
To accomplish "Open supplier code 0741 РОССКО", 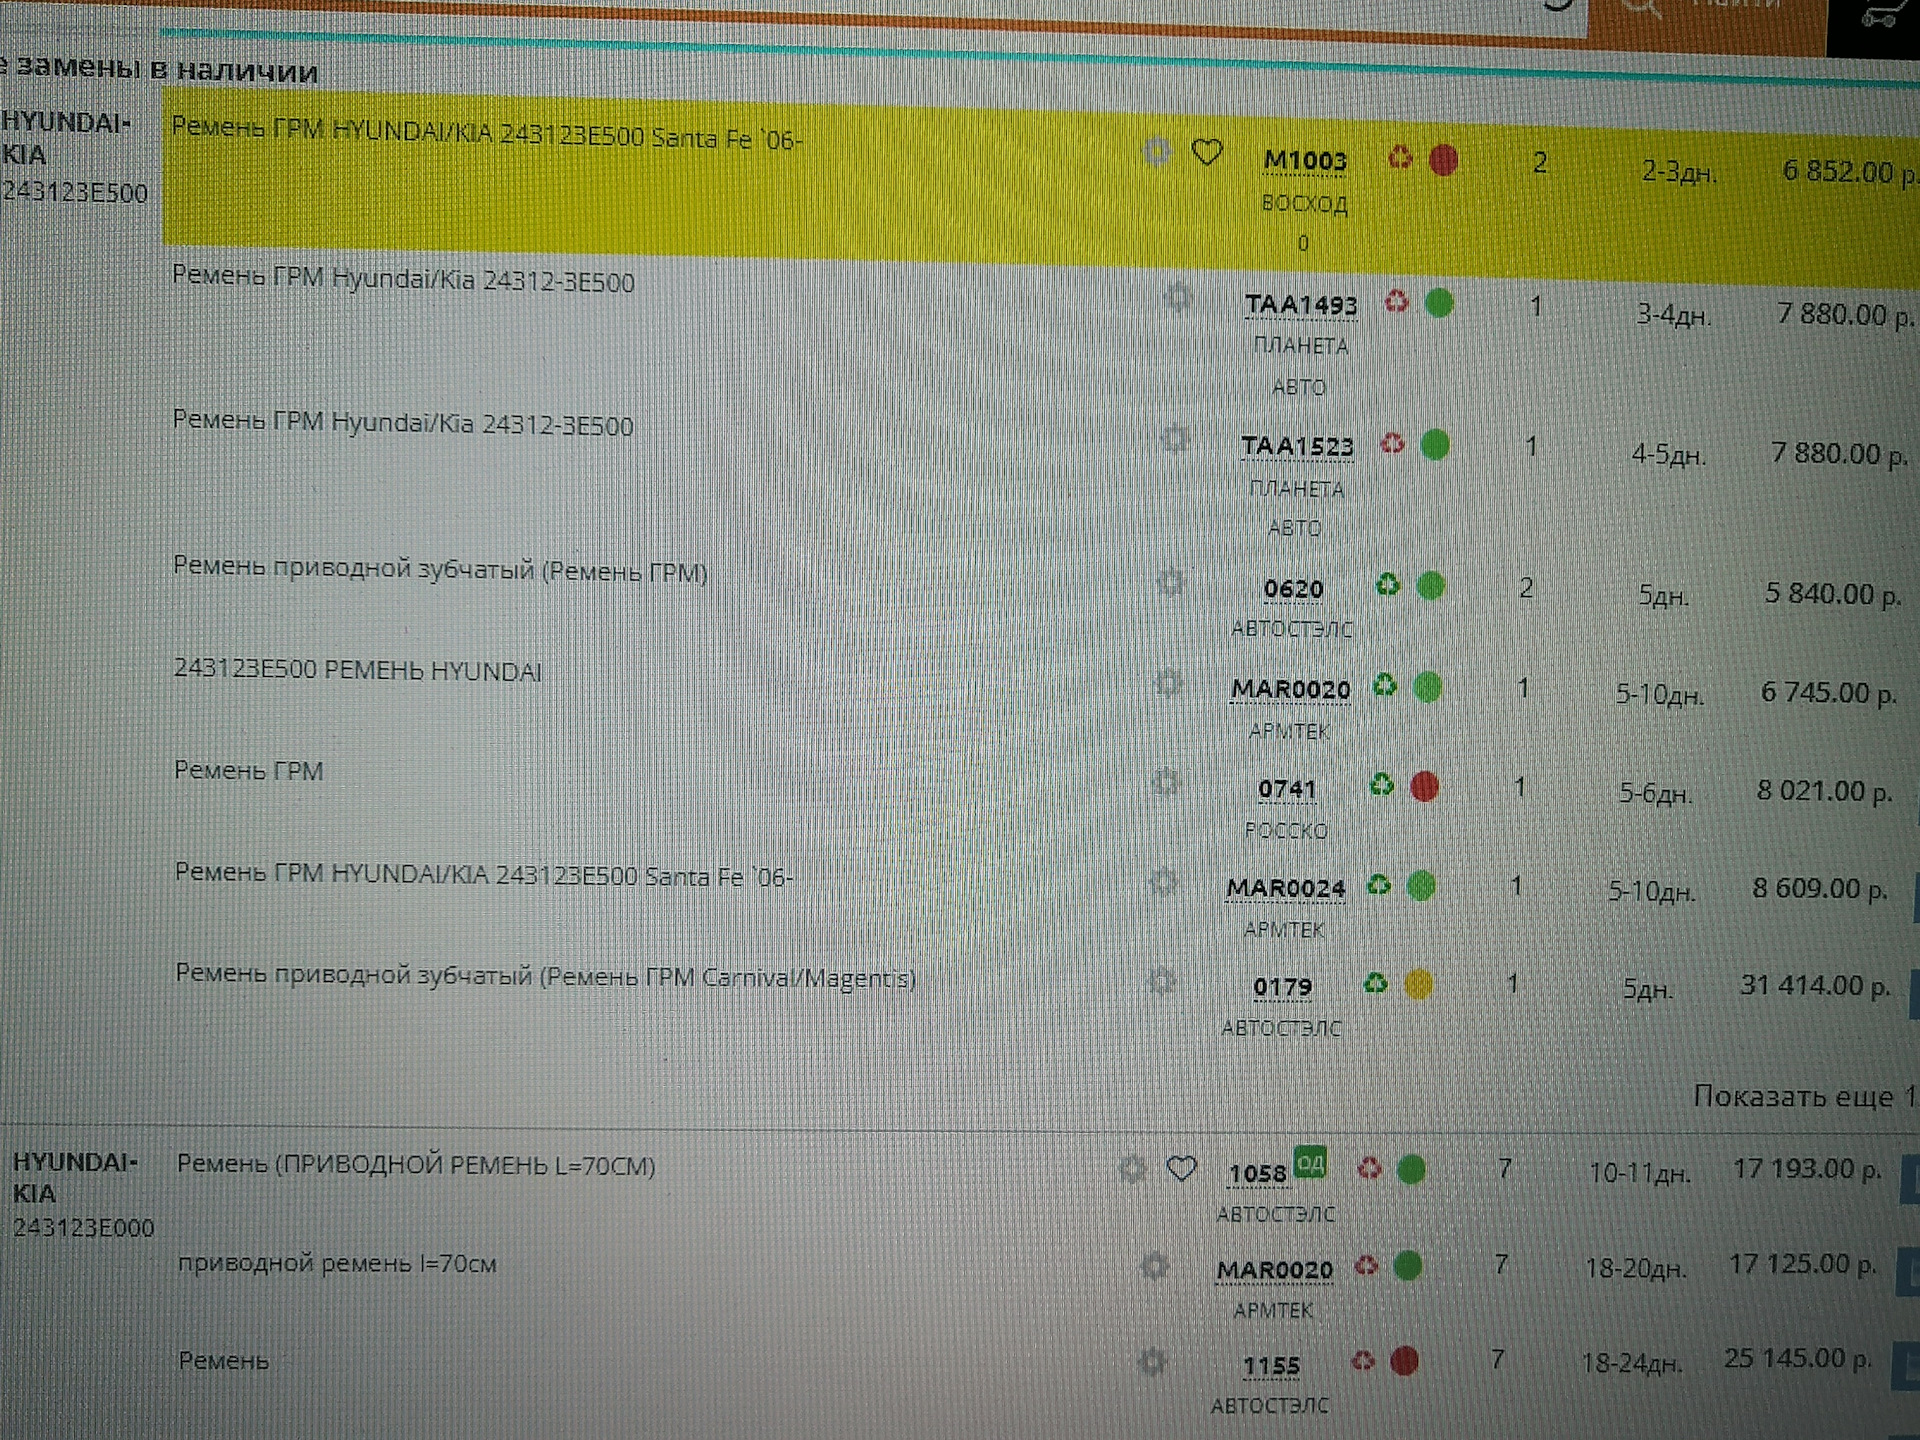I will (x=1287, y=789).
